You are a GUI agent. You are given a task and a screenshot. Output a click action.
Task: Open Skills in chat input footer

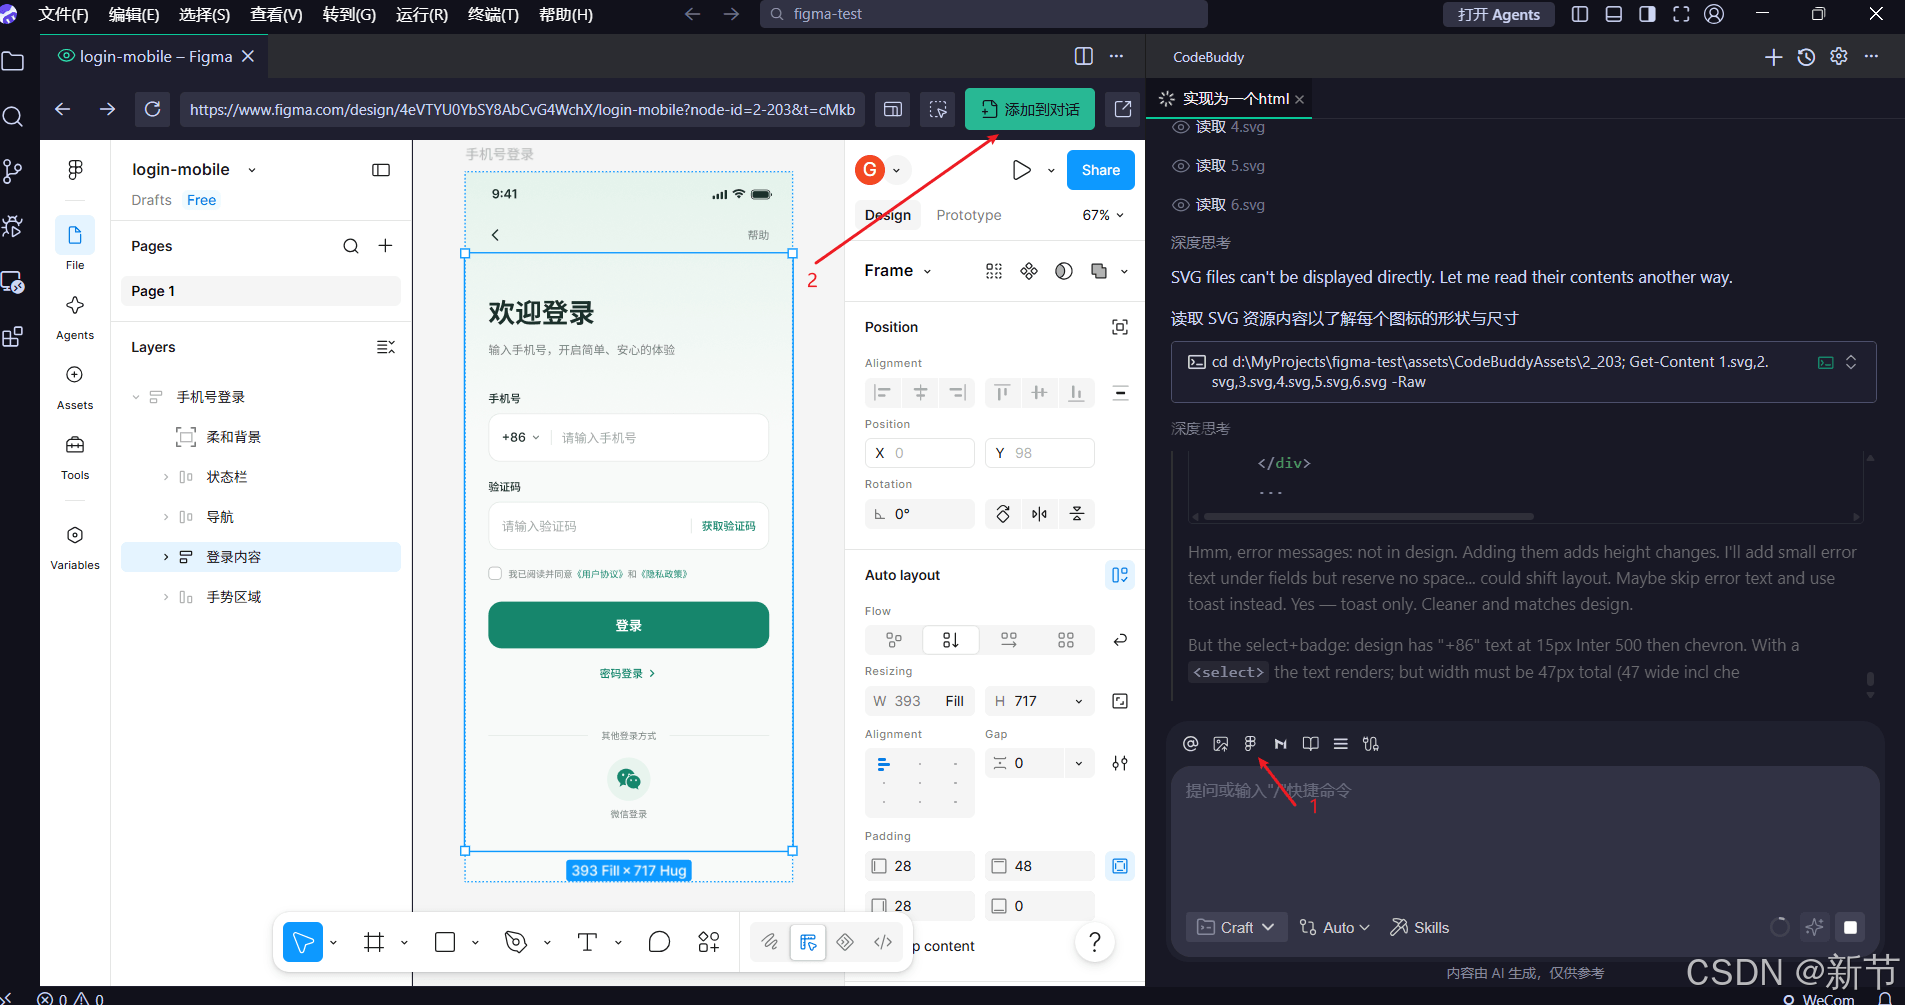coord(1420,927)
